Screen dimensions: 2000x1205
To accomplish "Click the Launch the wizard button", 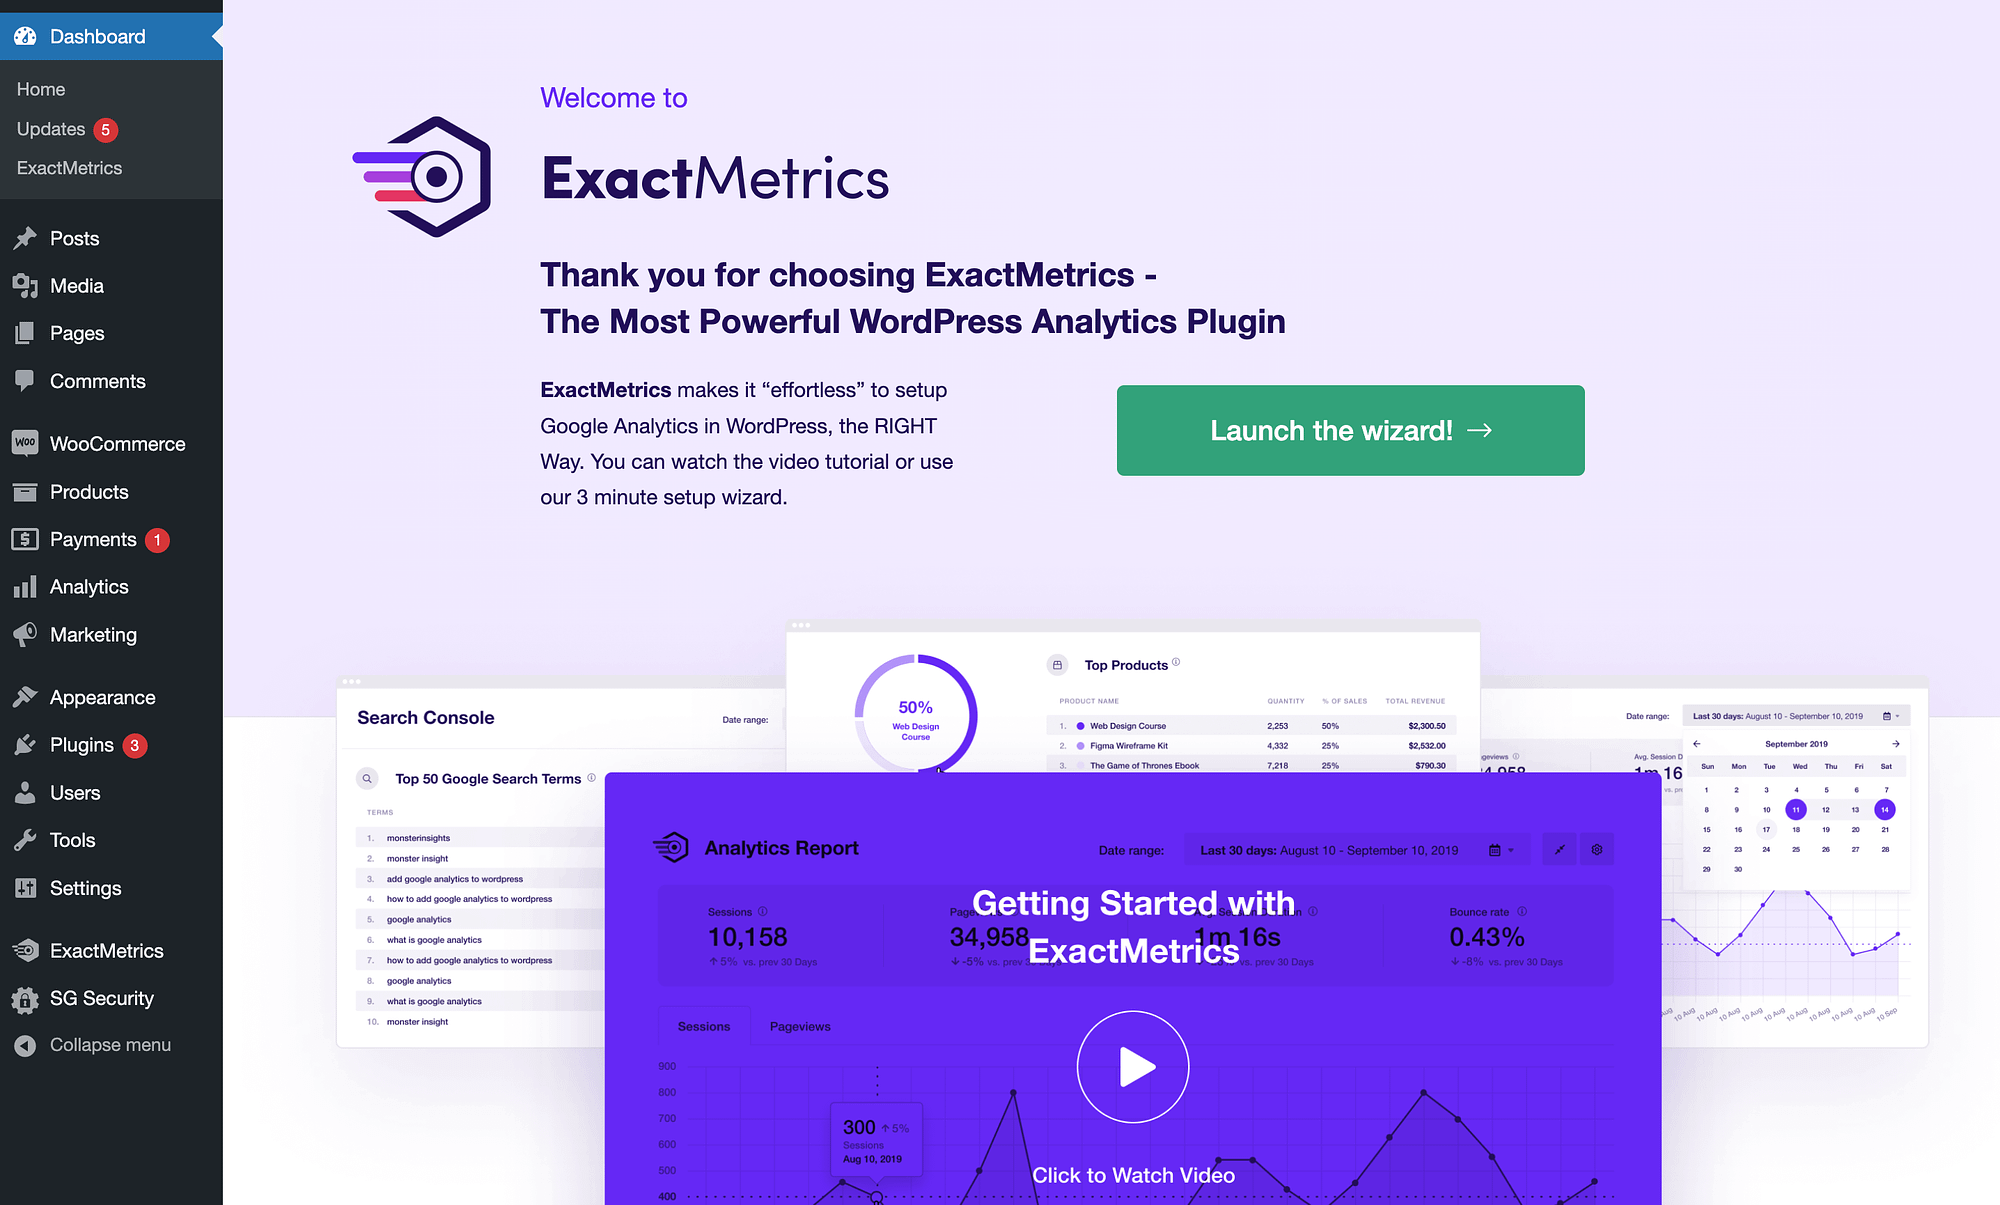I will click(1350, 430).
